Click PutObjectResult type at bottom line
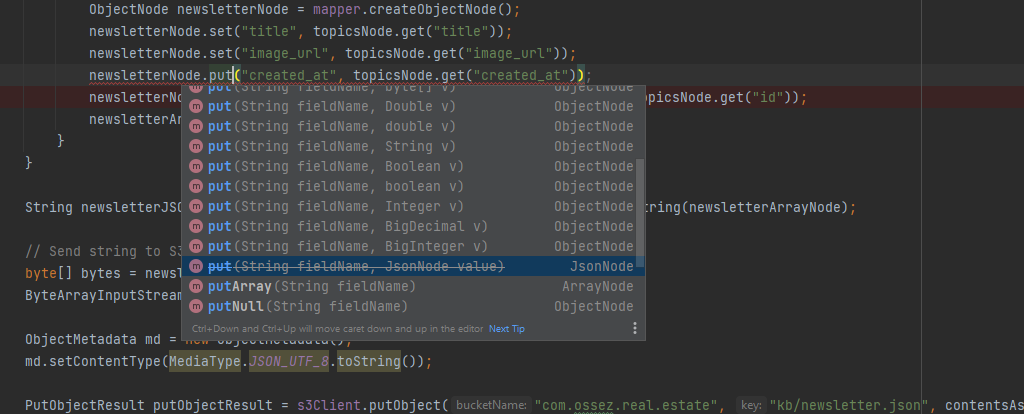The image size is (1024, 414). point(85,406)
